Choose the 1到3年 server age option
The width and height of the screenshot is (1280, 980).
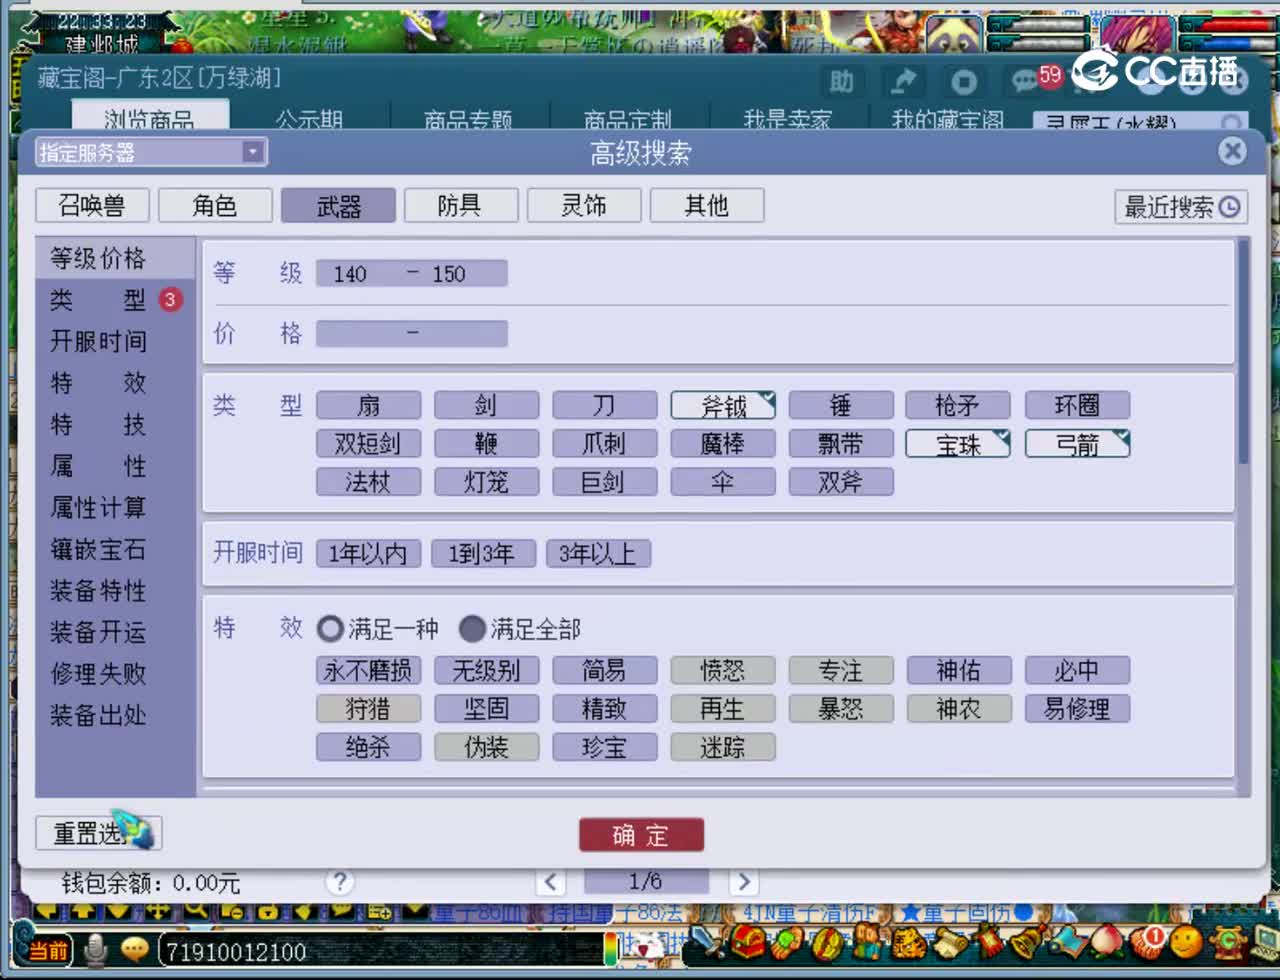483,553
